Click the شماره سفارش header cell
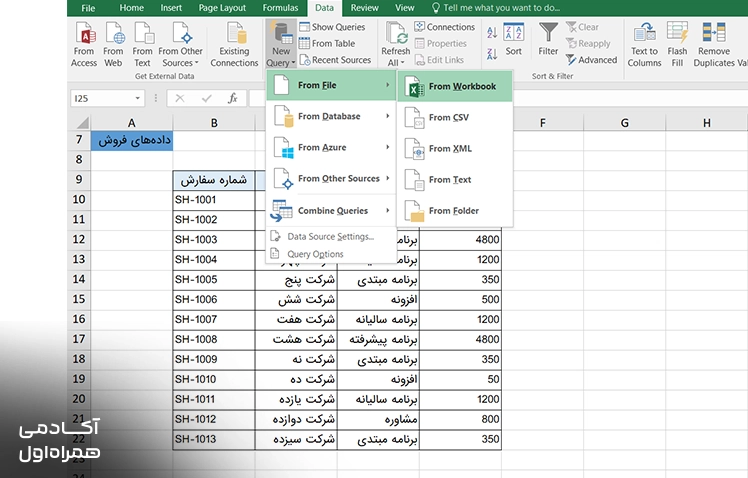Viewport: 748px width, 478px height. 214,180
